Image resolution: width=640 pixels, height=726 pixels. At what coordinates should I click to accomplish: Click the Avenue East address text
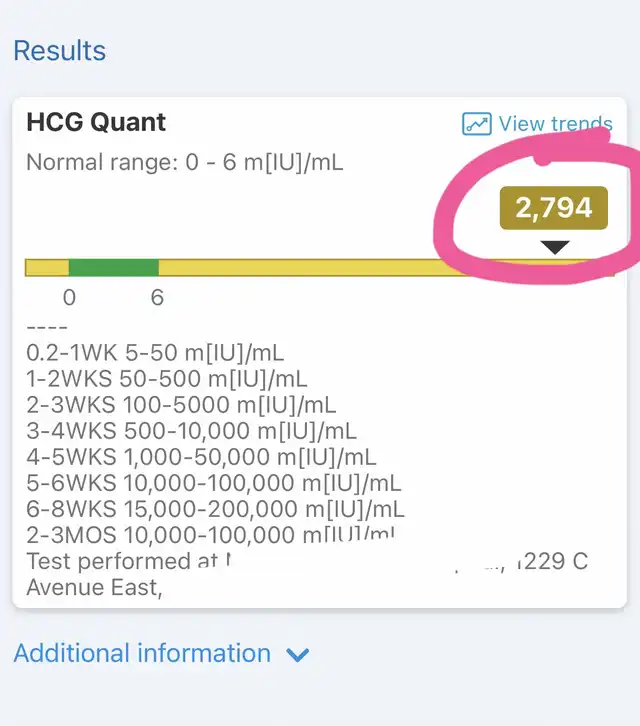coord(93,587)
